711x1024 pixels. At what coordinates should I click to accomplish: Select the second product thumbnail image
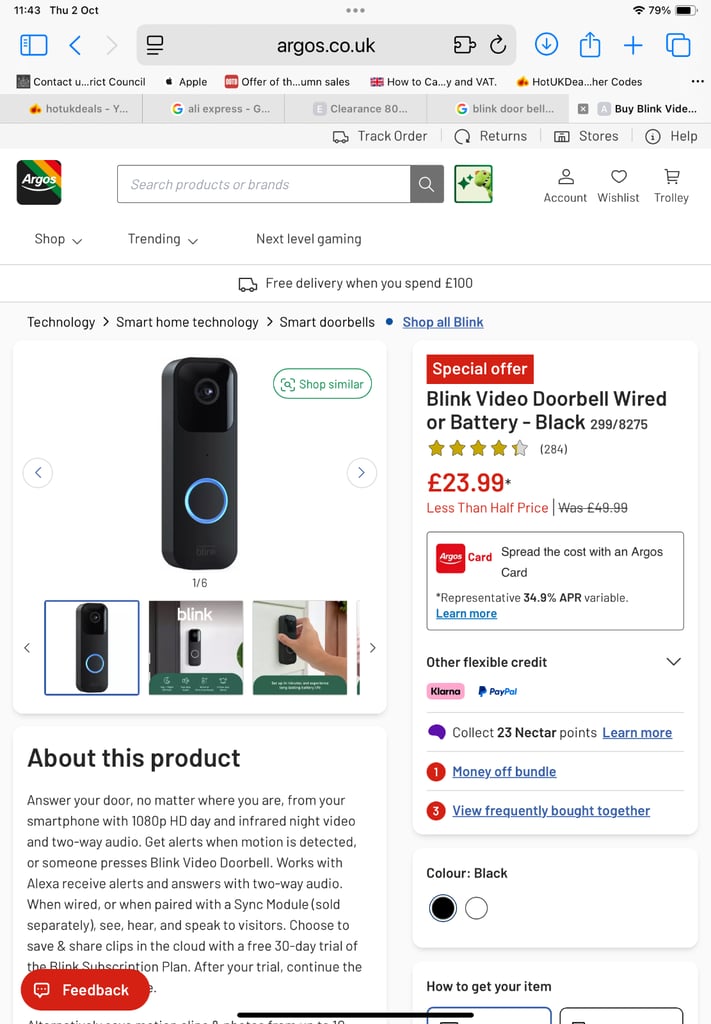(196, 647)
